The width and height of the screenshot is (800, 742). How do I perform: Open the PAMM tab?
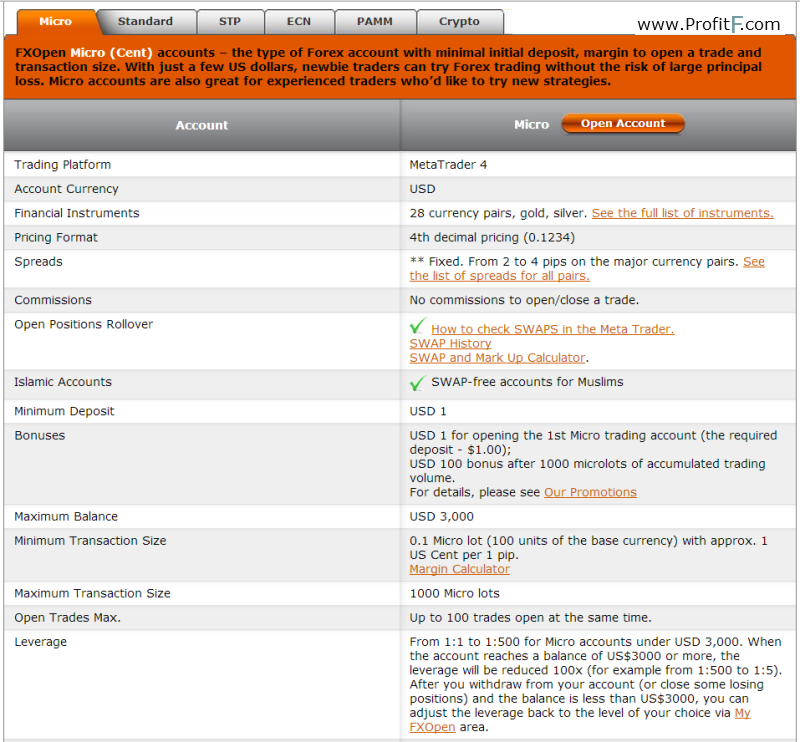point(375,21)
